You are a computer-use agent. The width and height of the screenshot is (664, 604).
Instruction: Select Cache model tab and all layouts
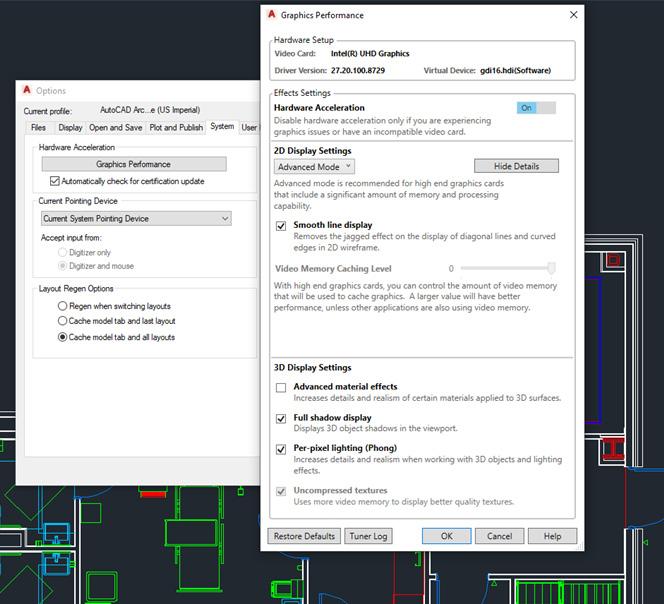(x=62, y=337)
